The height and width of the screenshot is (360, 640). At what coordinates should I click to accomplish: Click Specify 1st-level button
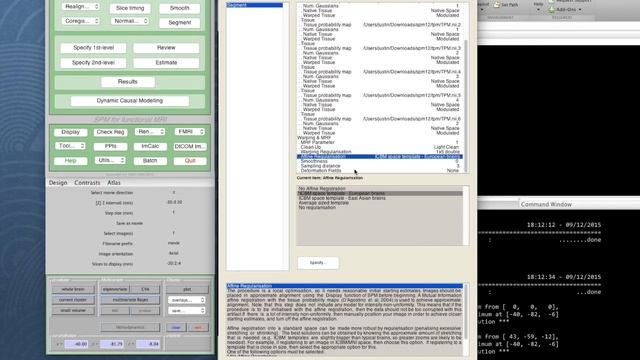(93, 48)
